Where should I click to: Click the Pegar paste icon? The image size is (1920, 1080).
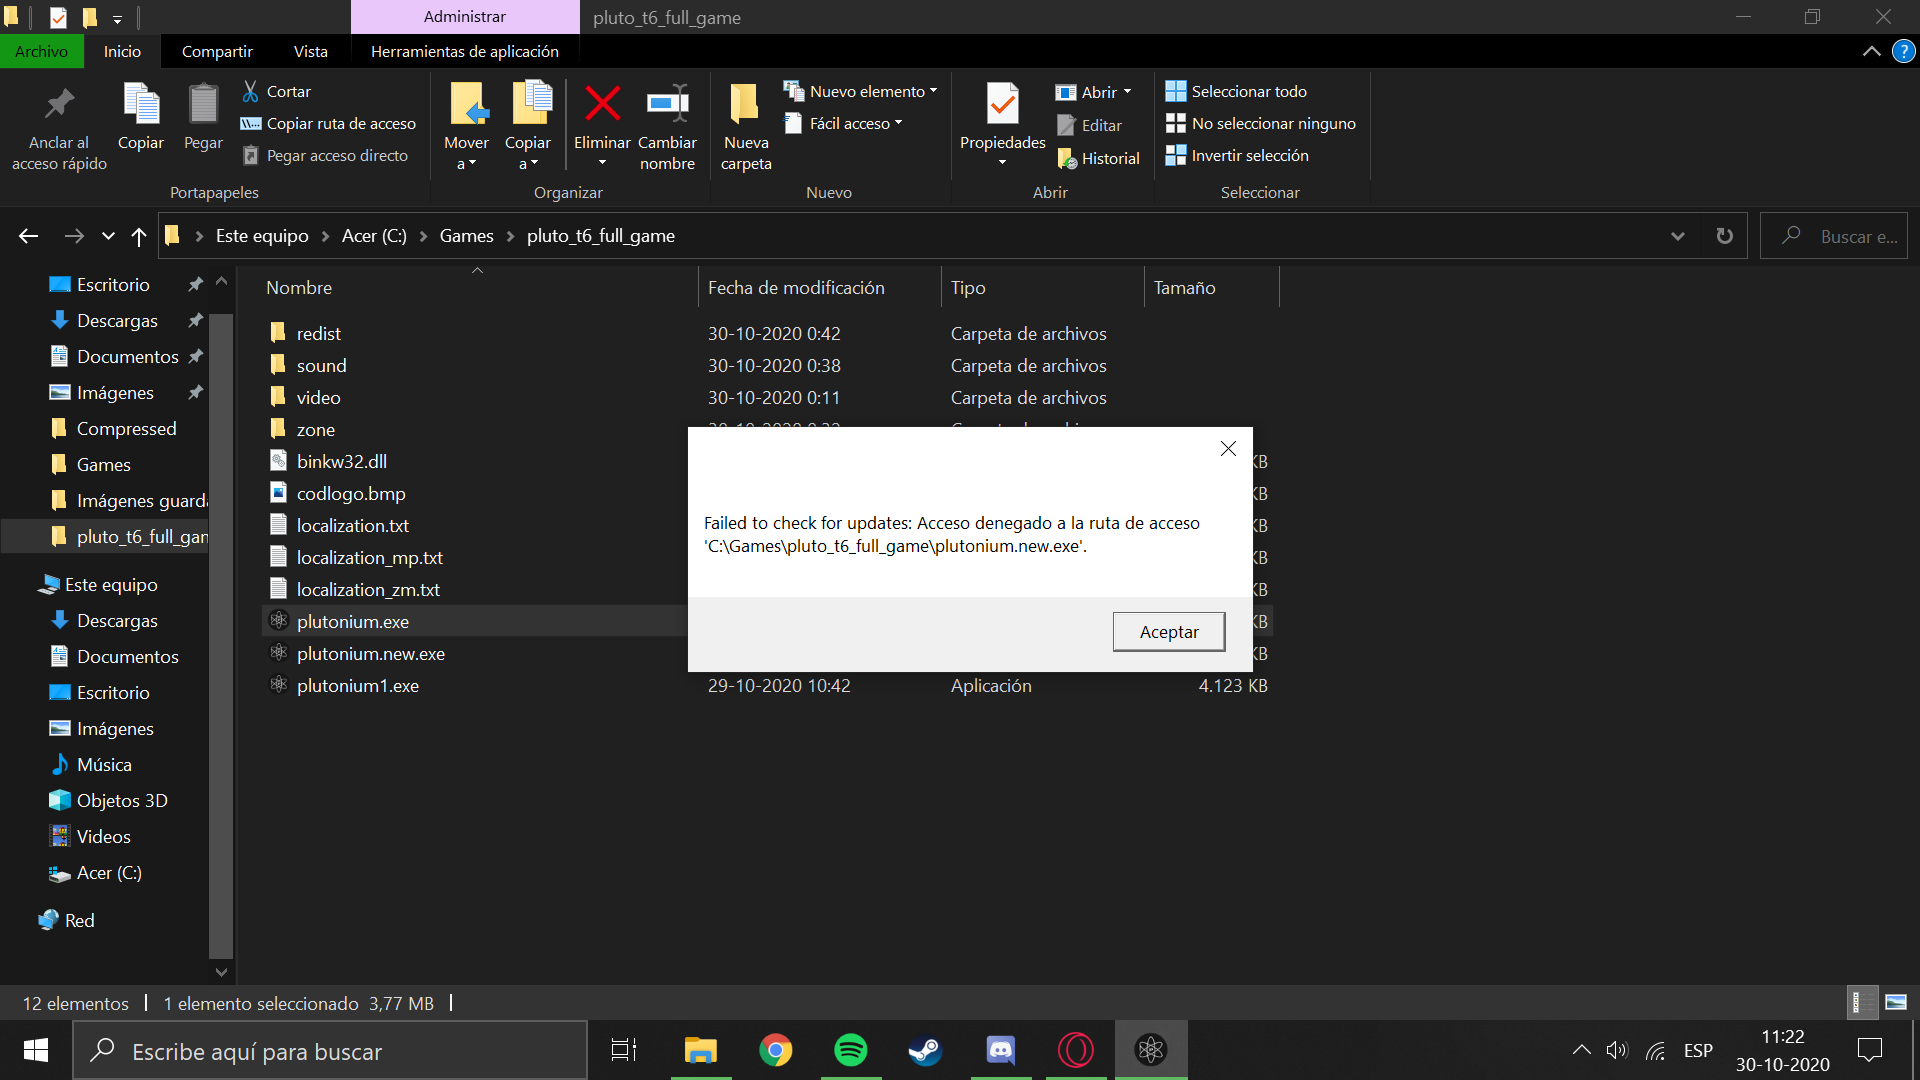click(x=203, y=117)
